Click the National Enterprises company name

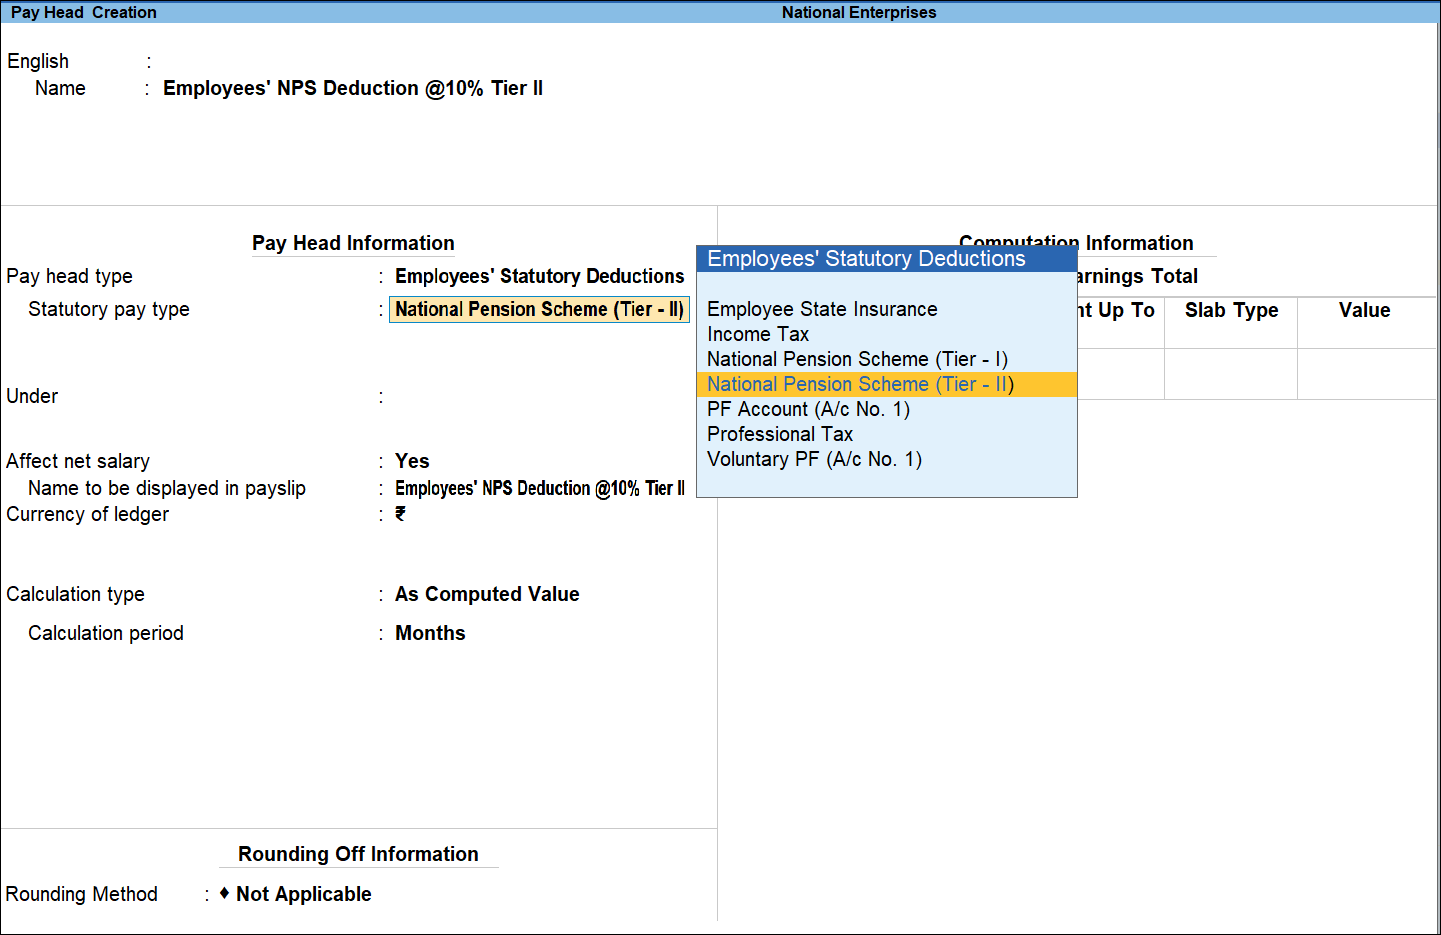pyautogui.click(x=858, y=12)
